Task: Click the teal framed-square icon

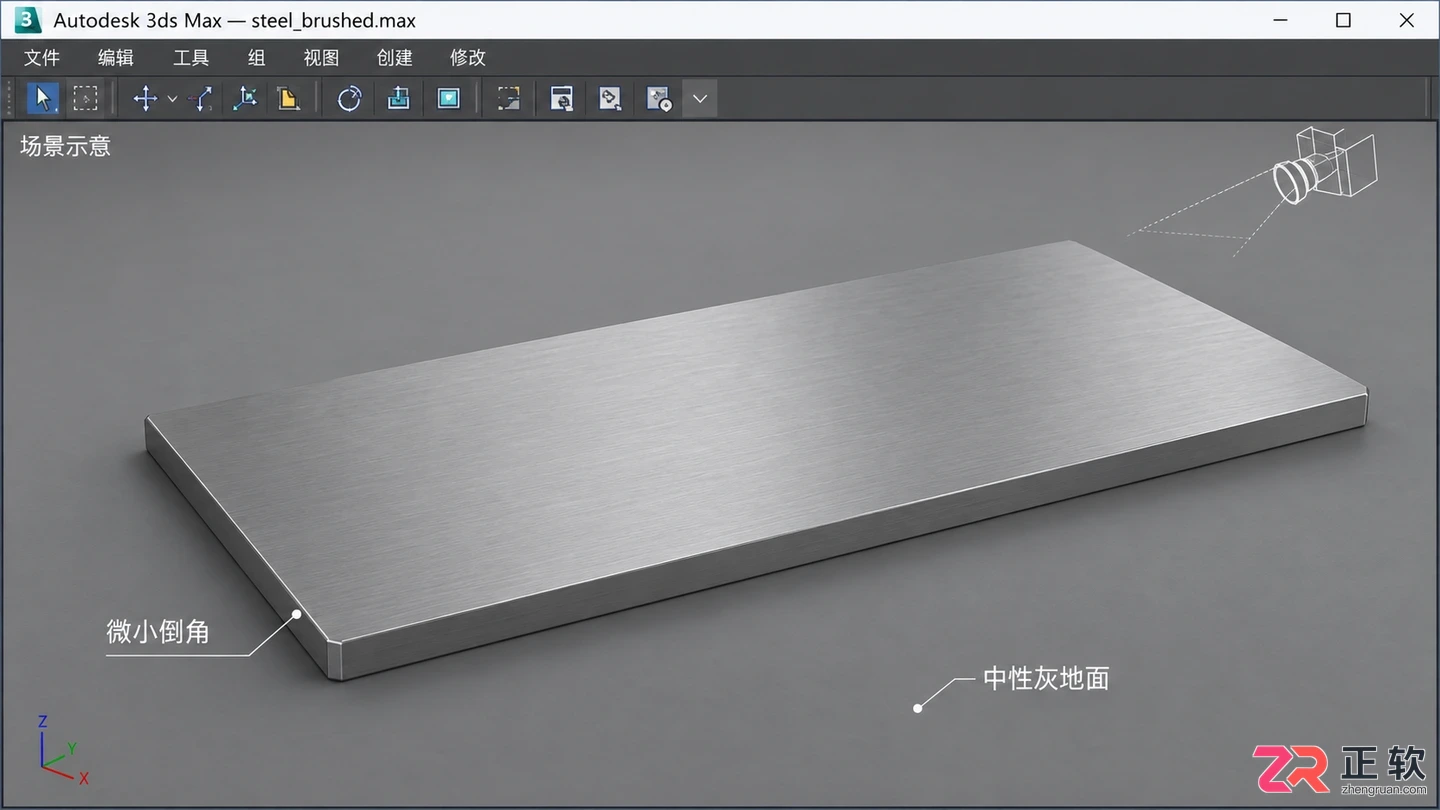Action: coord(448,98)
